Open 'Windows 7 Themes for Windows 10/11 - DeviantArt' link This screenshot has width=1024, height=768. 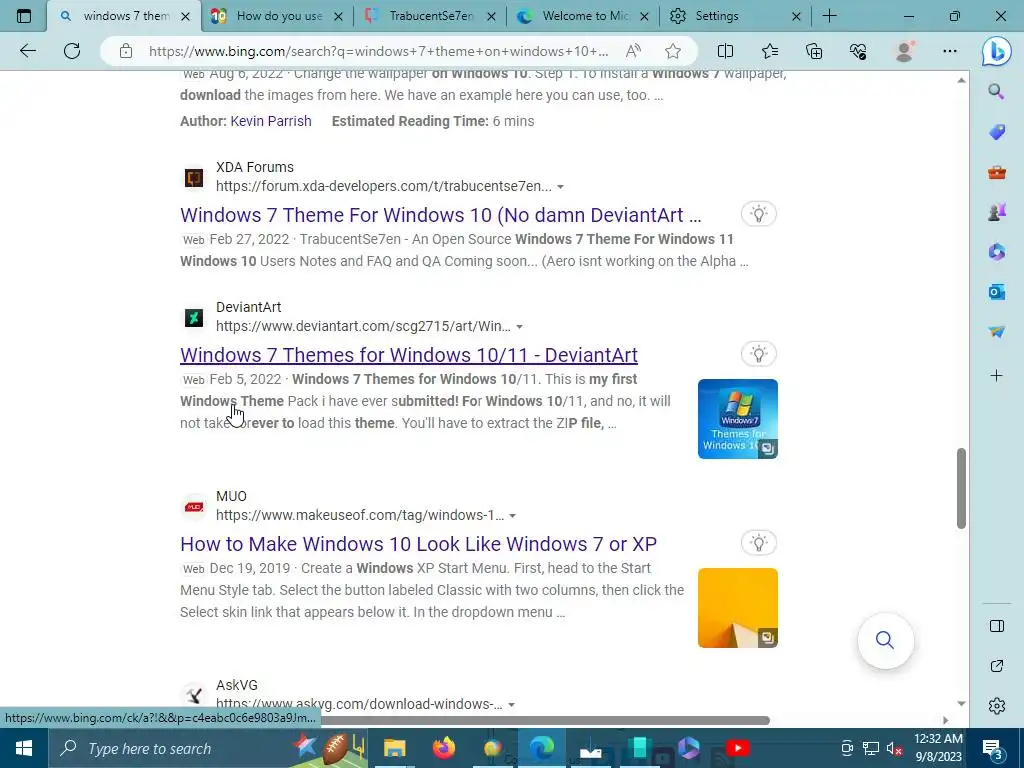pyautogui.click(x=409, y=355)
